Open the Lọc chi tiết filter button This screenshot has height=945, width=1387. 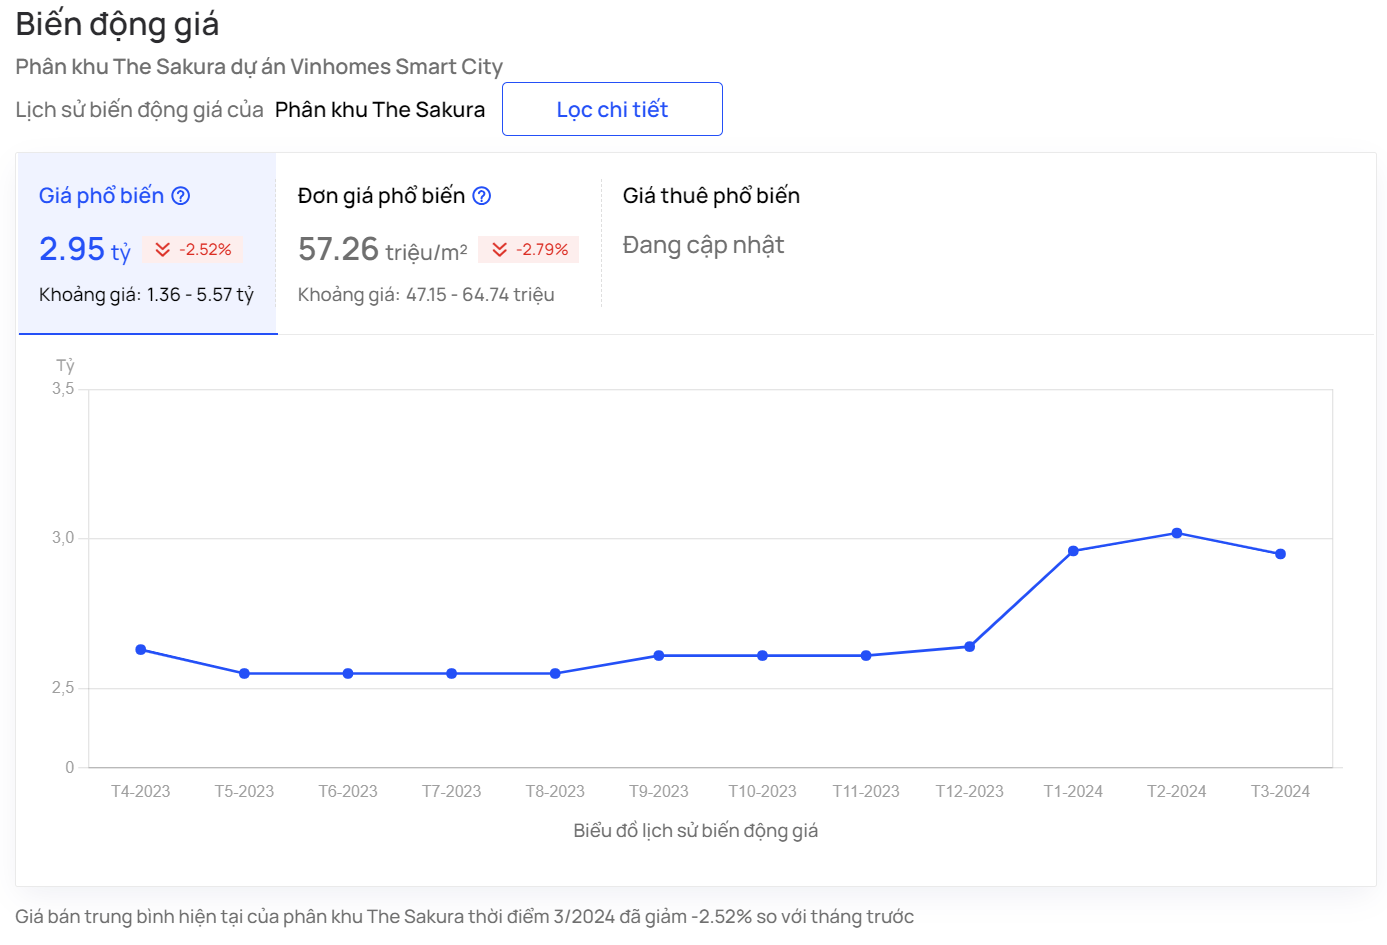612,109
